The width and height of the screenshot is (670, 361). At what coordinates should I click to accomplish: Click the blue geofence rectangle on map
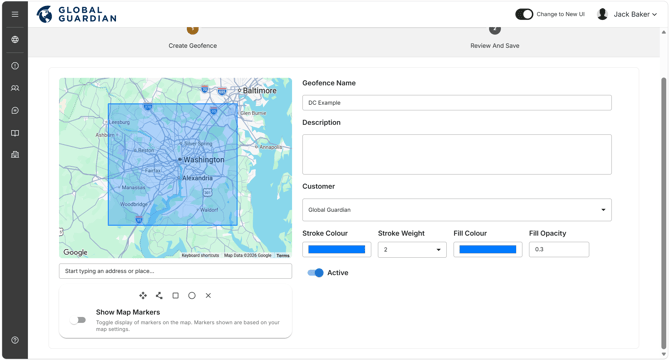[173, 164]
